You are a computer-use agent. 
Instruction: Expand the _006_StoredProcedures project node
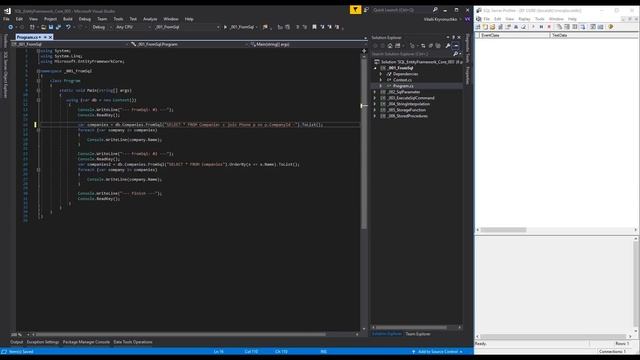click(375, 116)
